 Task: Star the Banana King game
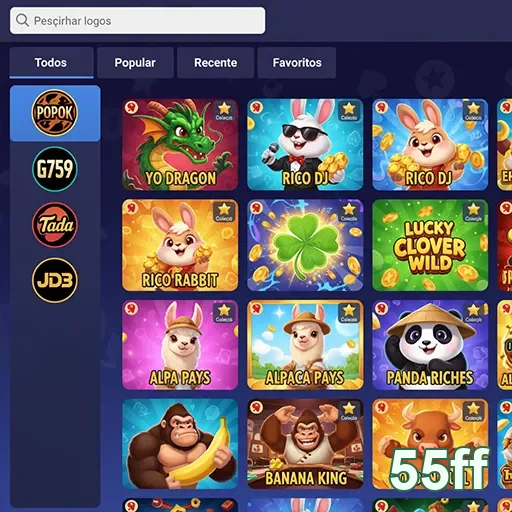tap(349, 411)
